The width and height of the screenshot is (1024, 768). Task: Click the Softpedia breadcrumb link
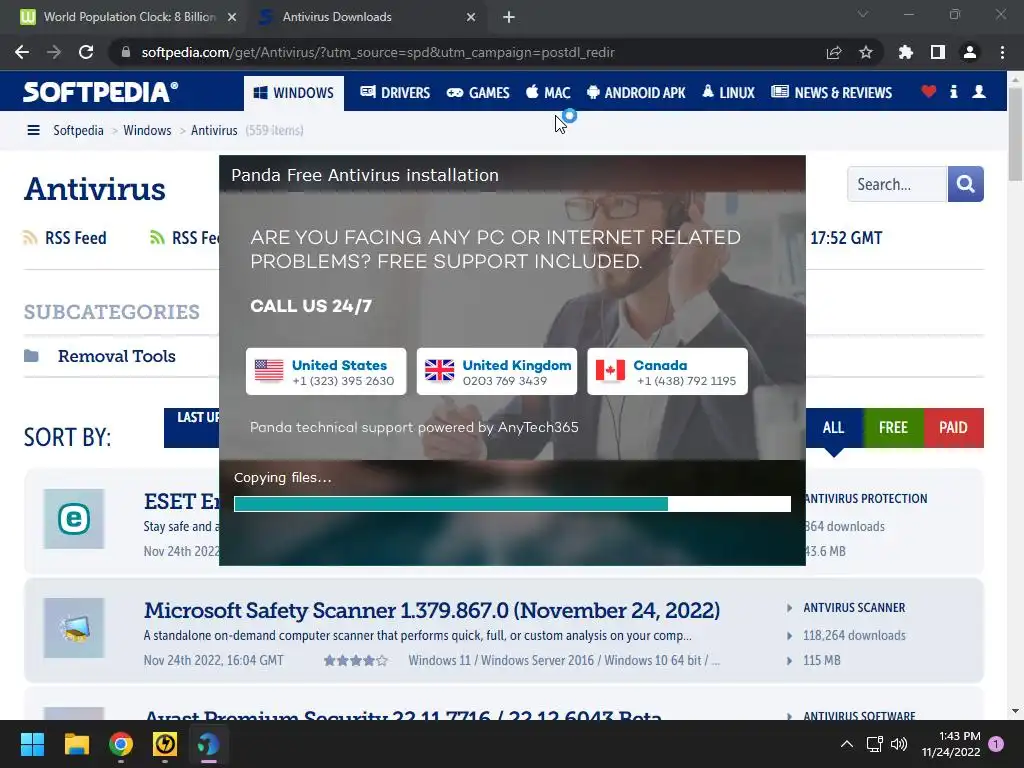coord(78,131)
